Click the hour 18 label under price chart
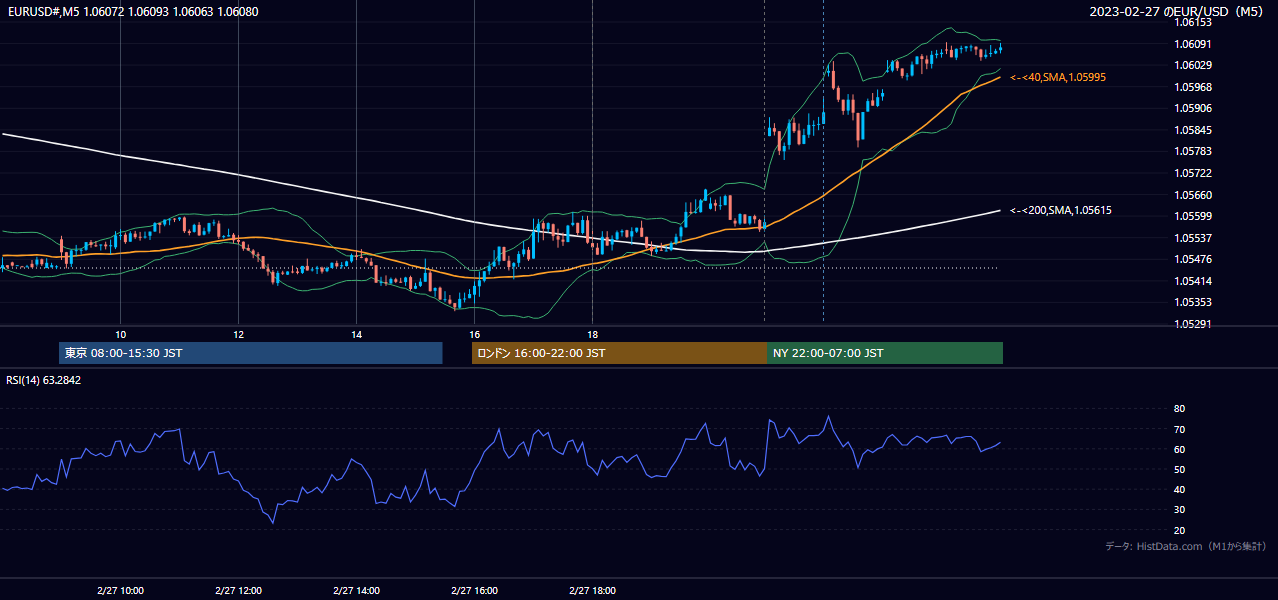The image size is (1278, 600). click(592, 334)
